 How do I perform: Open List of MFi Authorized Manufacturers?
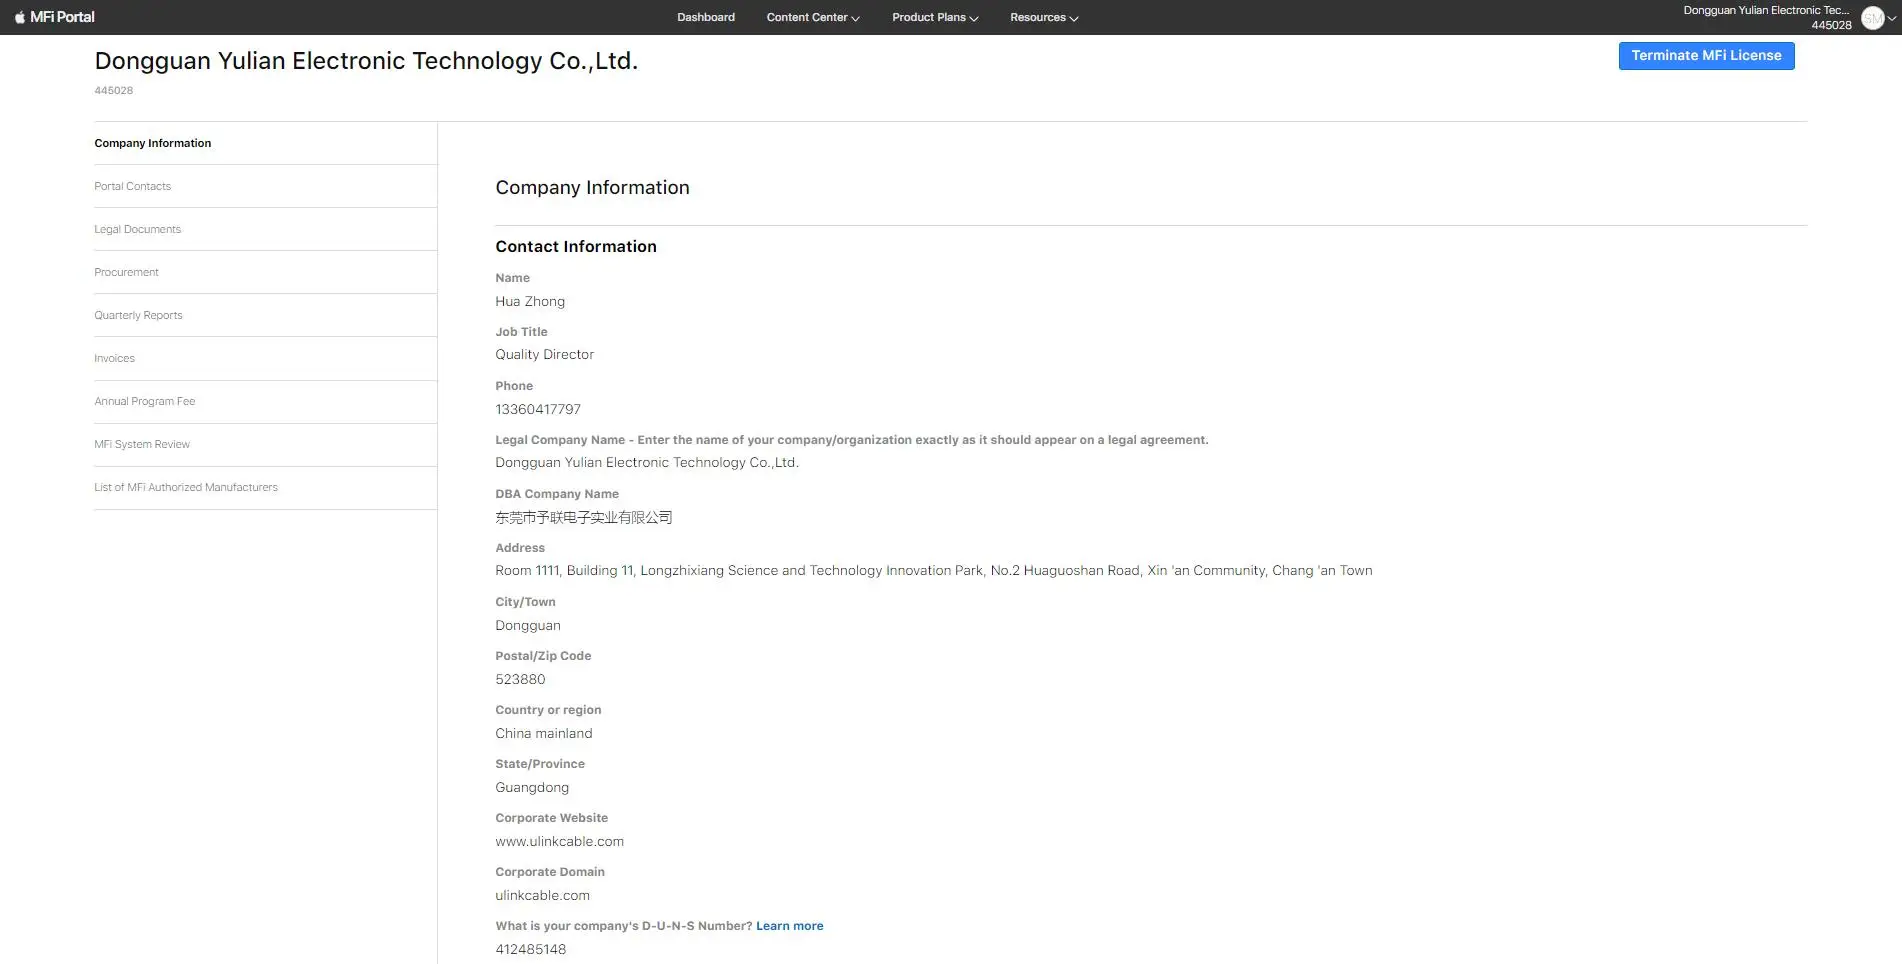(186, 487)
